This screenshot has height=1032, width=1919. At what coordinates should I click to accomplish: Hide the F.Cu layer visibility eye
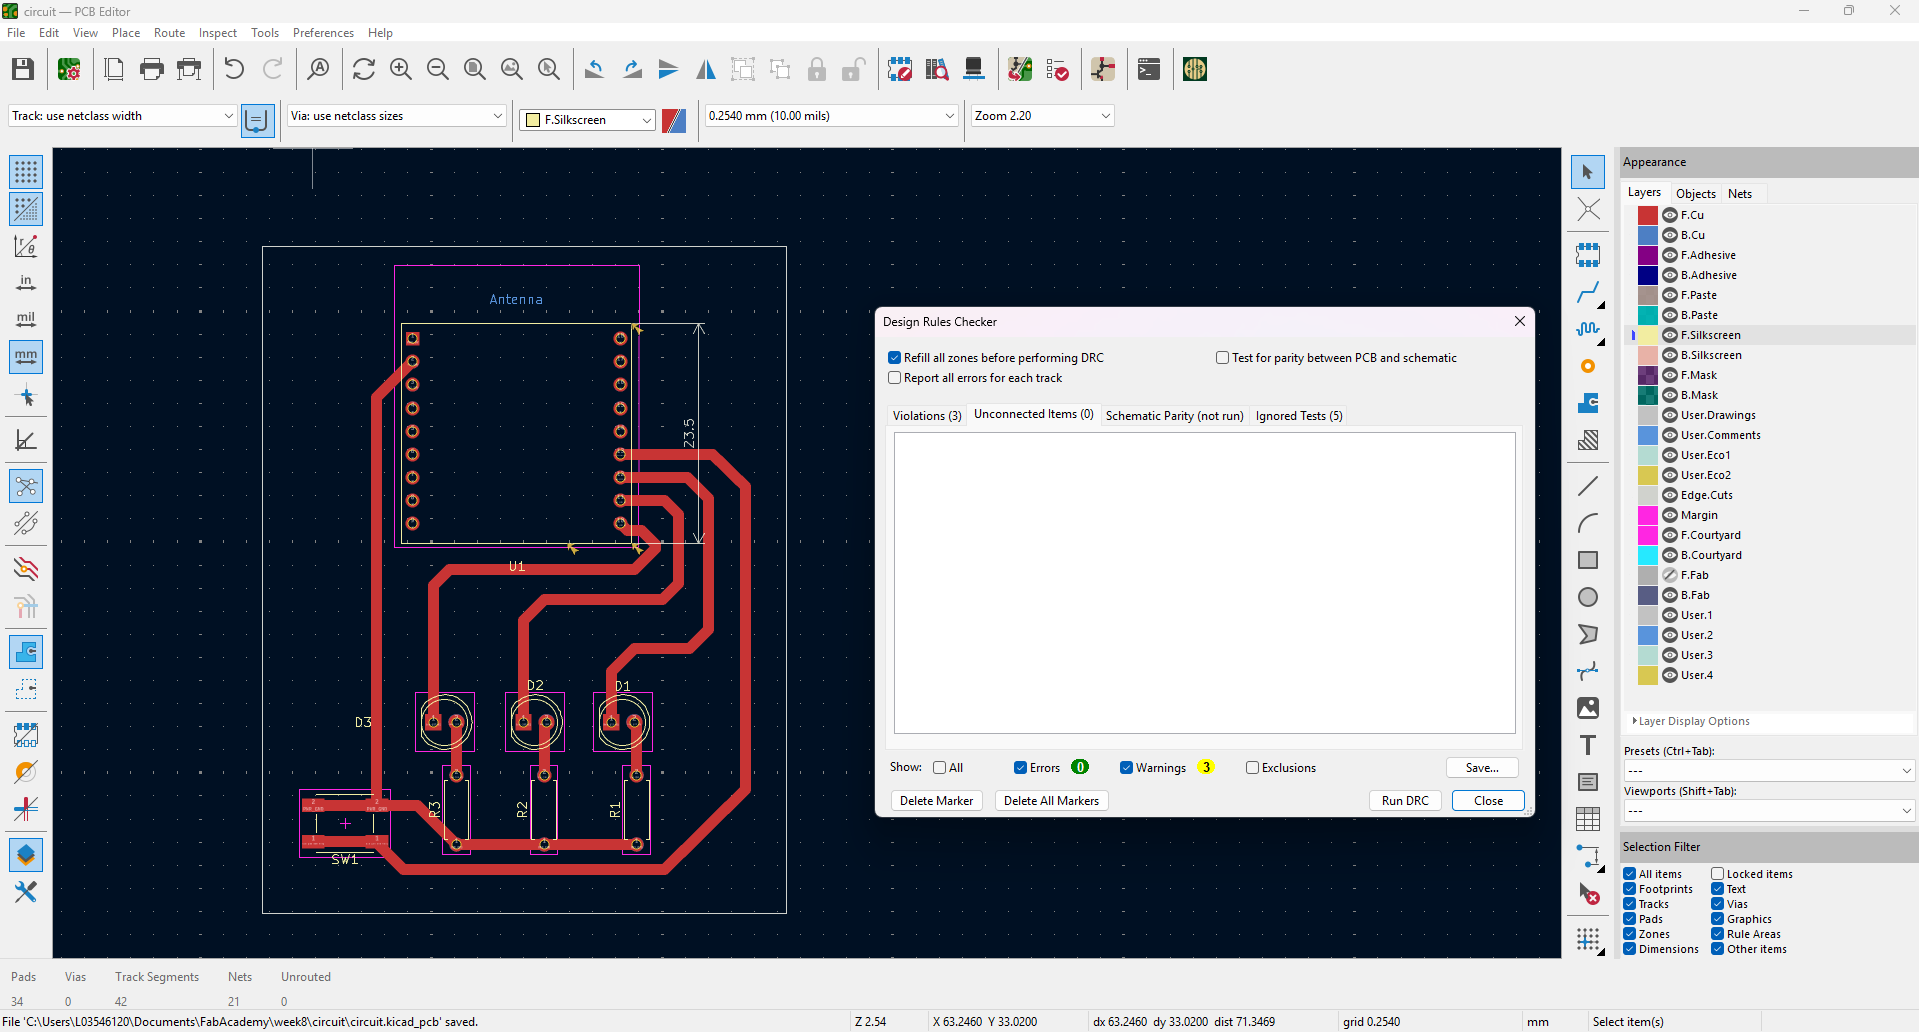tap(1670, 215)
